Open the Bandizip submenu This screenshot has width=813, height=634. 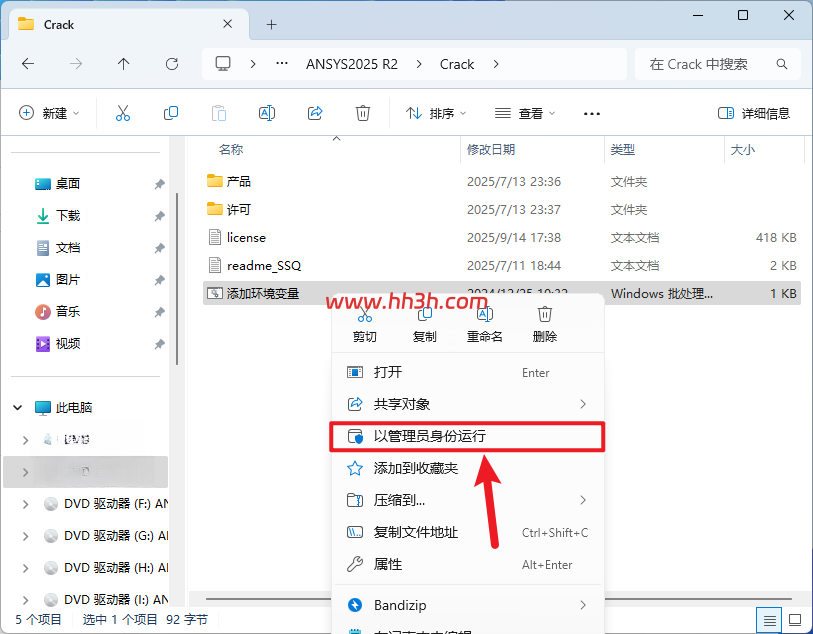pos(467,605)
